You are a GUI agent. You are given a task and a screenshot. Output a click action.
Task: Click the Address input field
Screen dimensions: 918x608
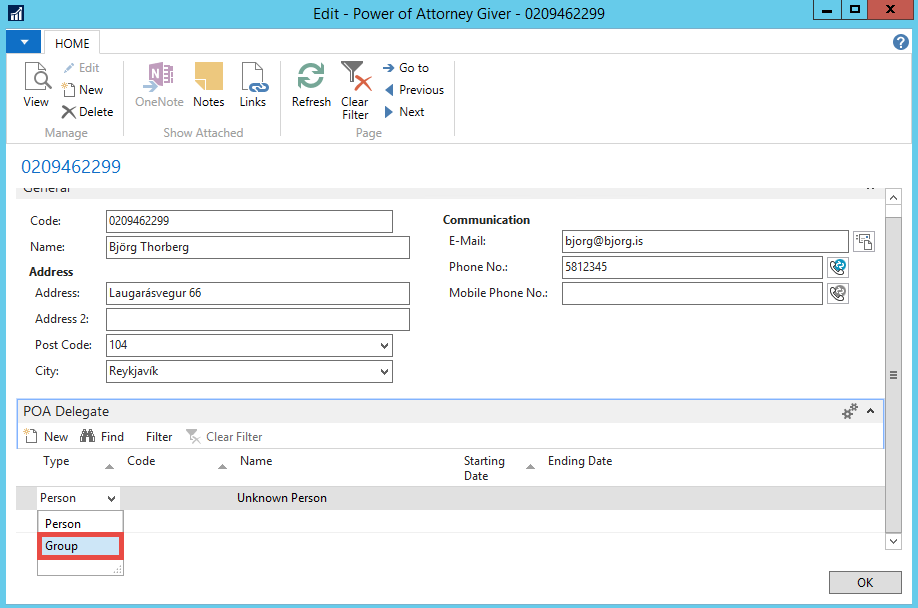257,293
